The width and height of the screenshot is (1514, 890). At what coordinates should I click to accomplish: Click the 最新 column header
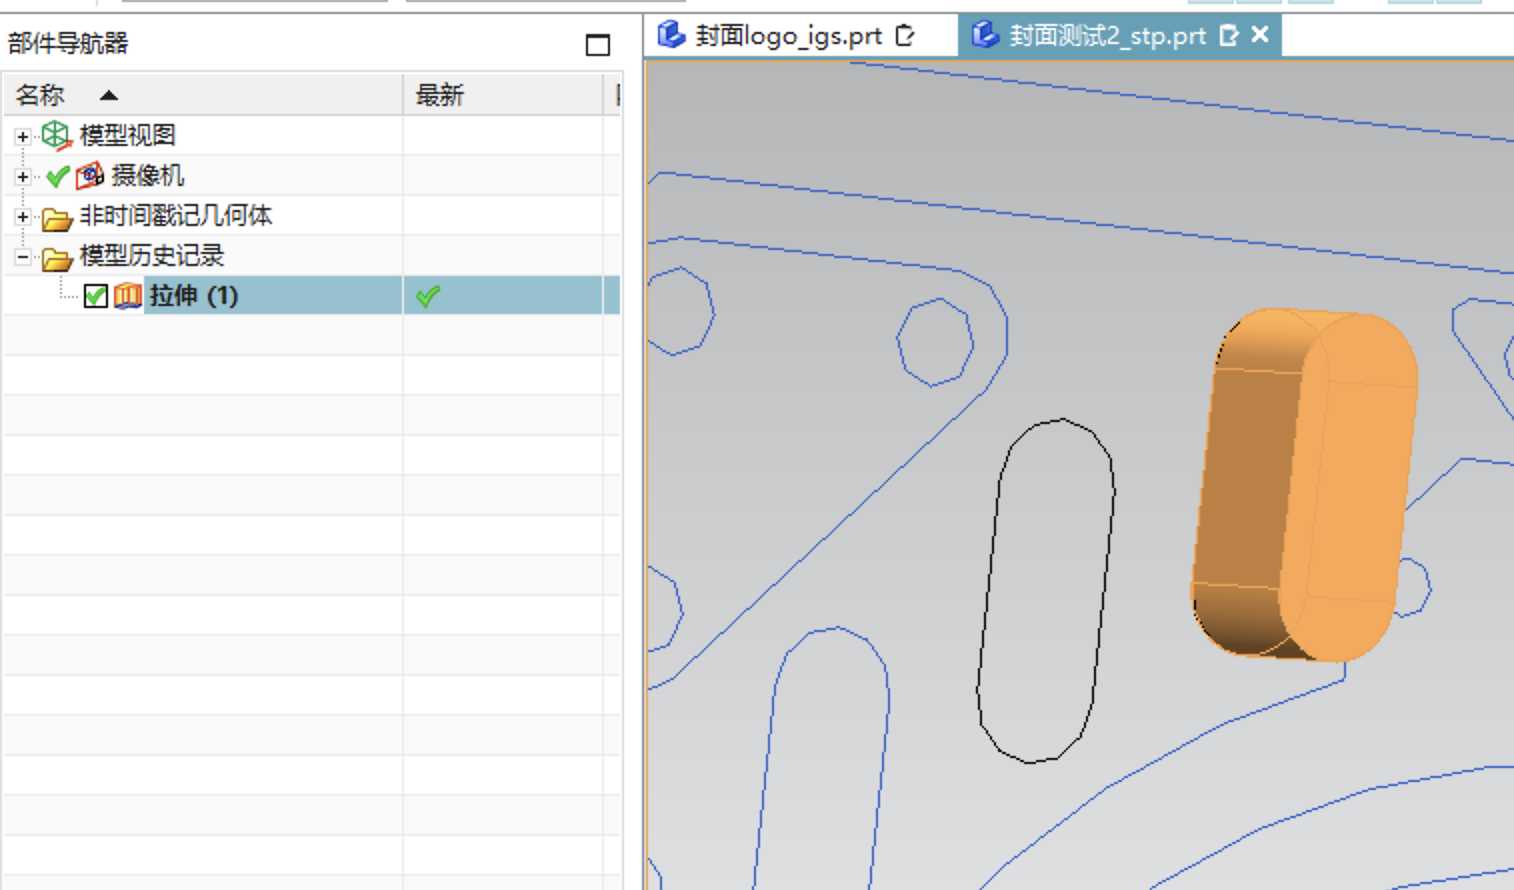pos(503,95)
